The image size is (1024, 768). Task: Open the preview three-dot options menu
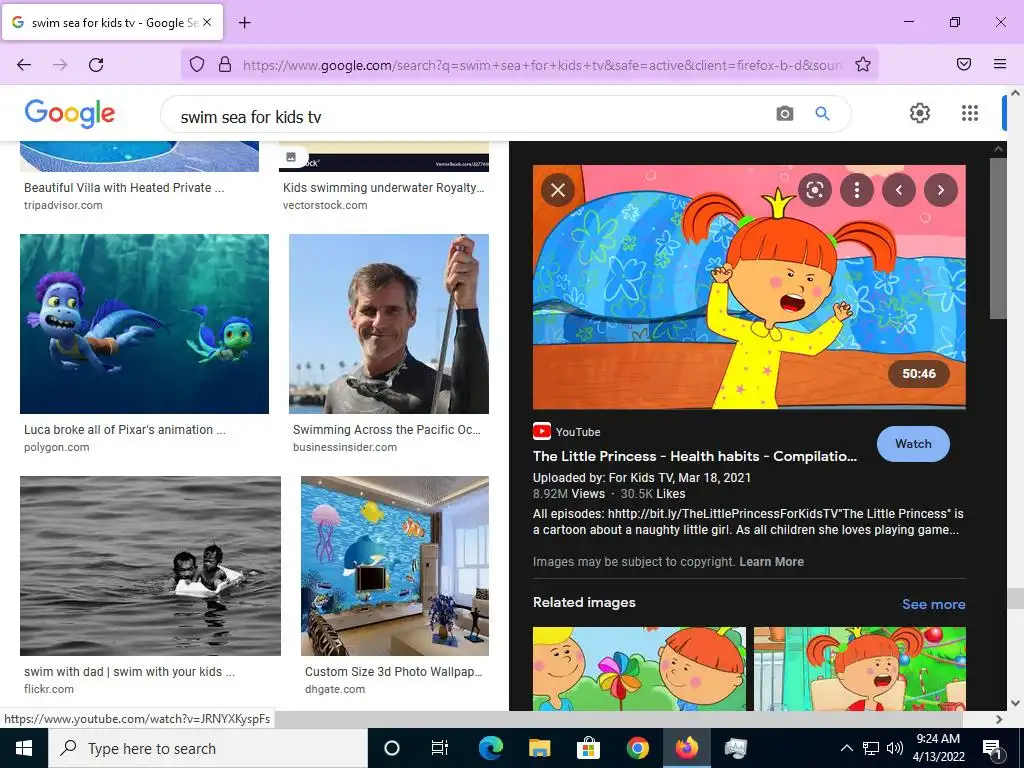click(857, 190)
